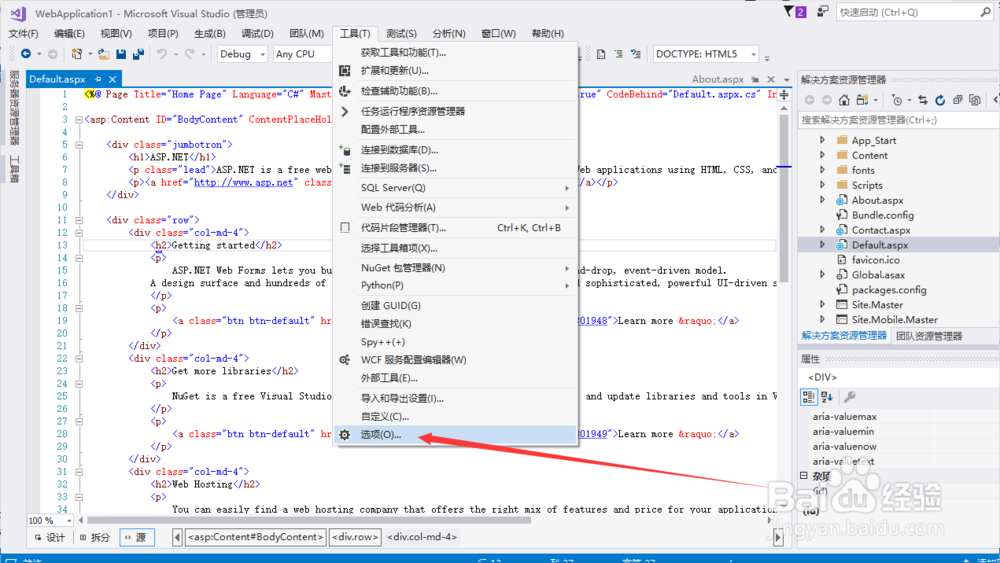Click the Navigate Backward arrow in toolbar

(26, 54)
